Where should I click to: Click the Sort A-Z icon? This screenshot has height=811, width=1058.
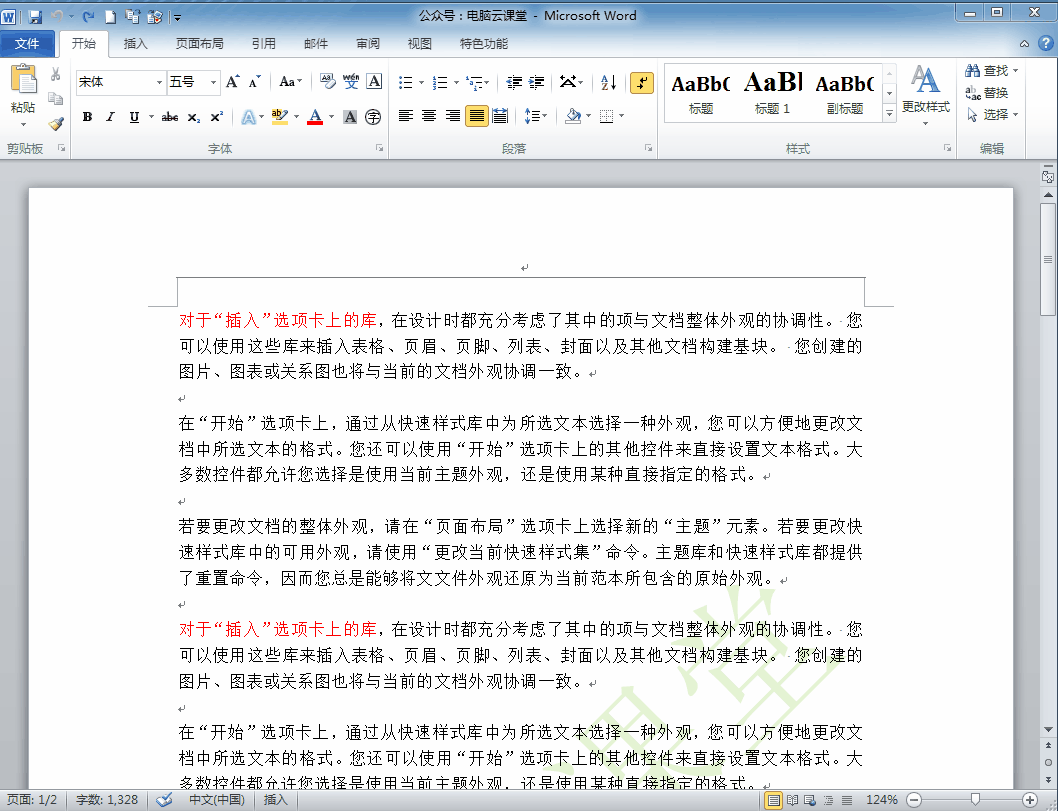pyautogui.click(x=609, y=82)
